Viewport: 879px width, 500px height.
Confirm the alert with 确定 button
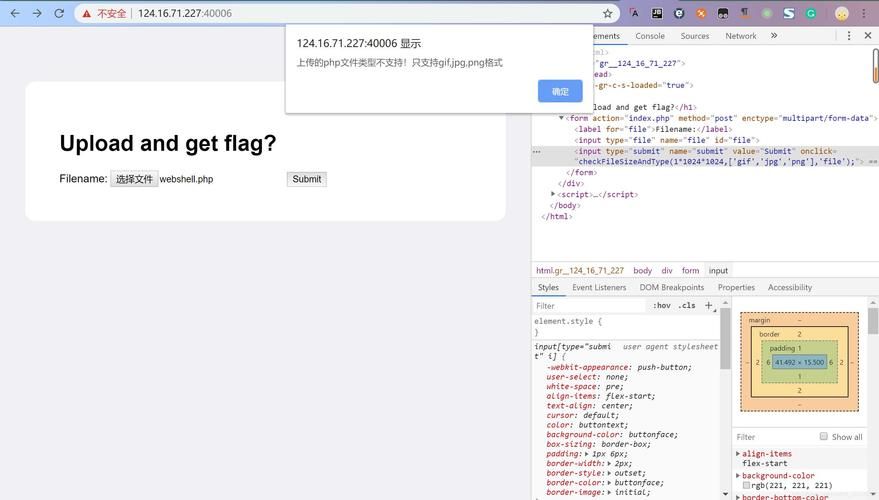pyautogui.click(x=560, y=91)
